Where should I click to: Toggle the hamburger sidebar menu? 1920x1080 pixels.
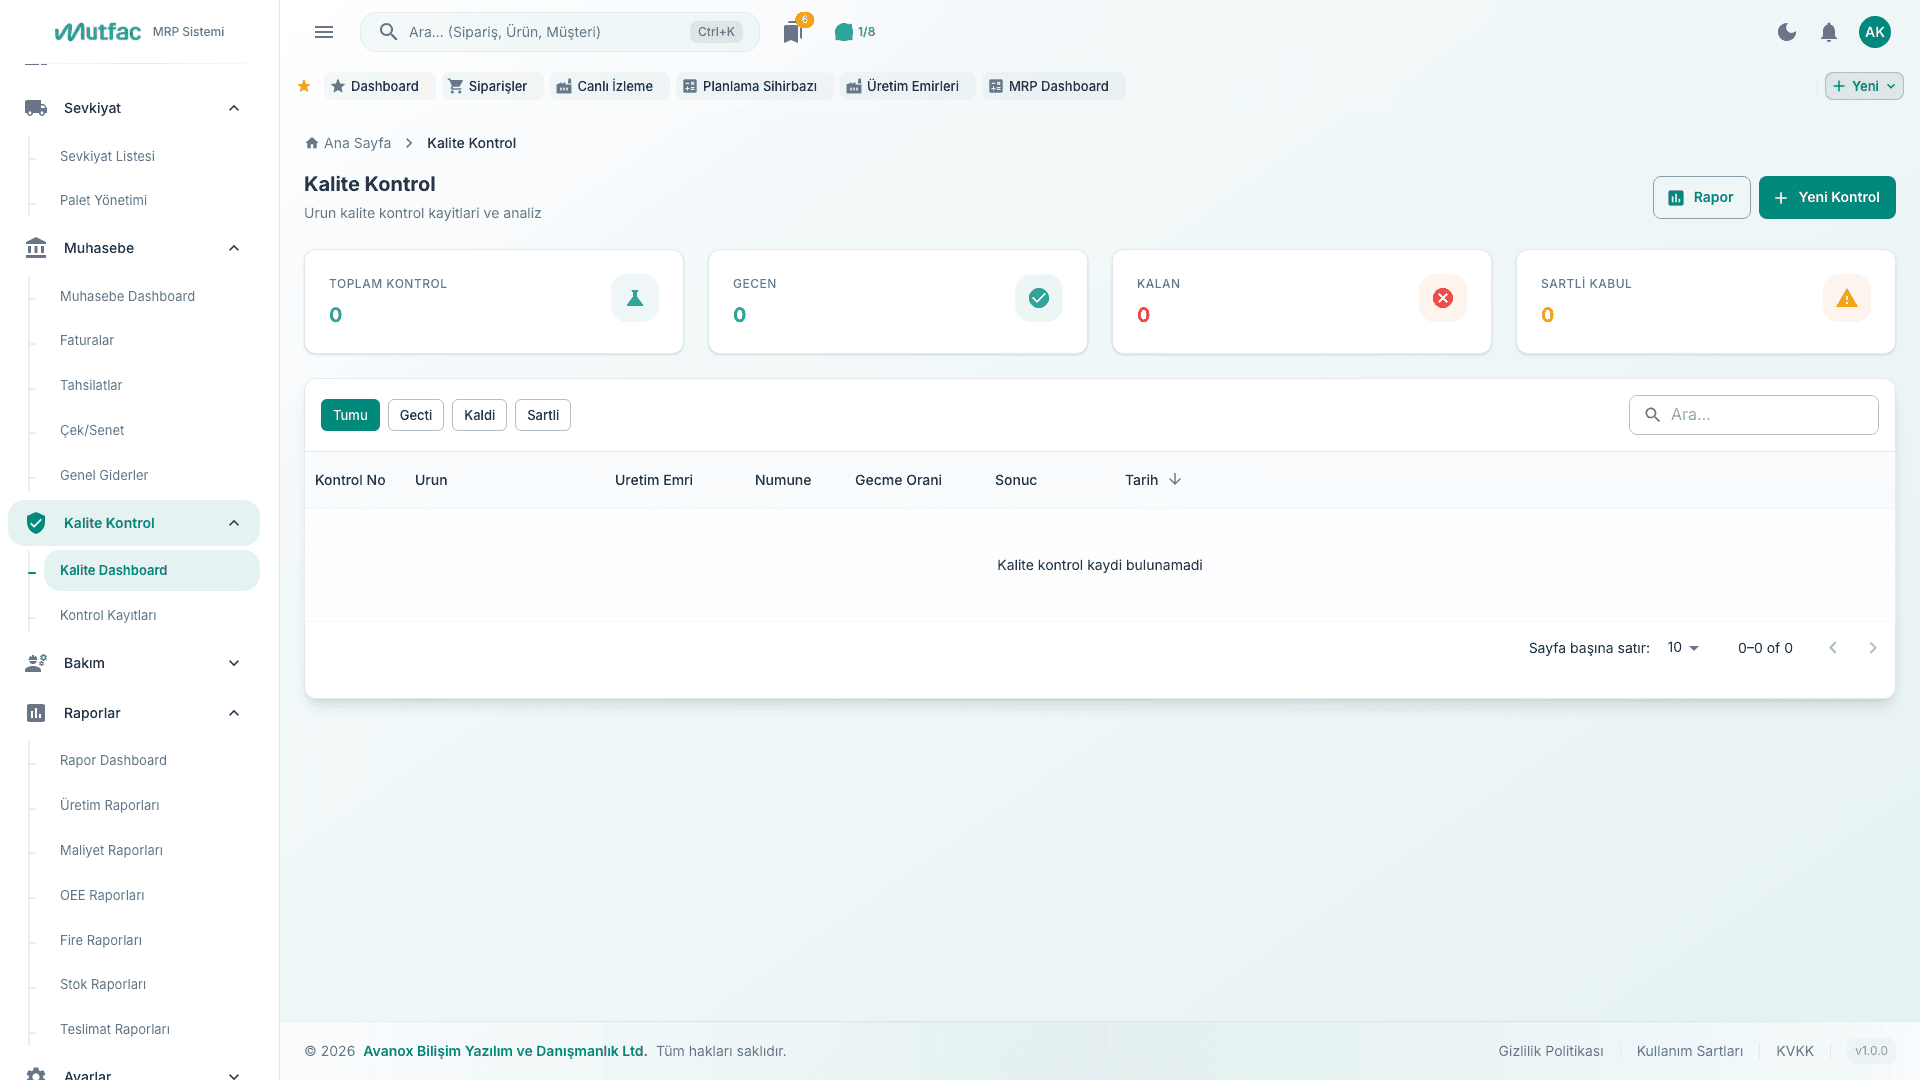pos(324,32)
